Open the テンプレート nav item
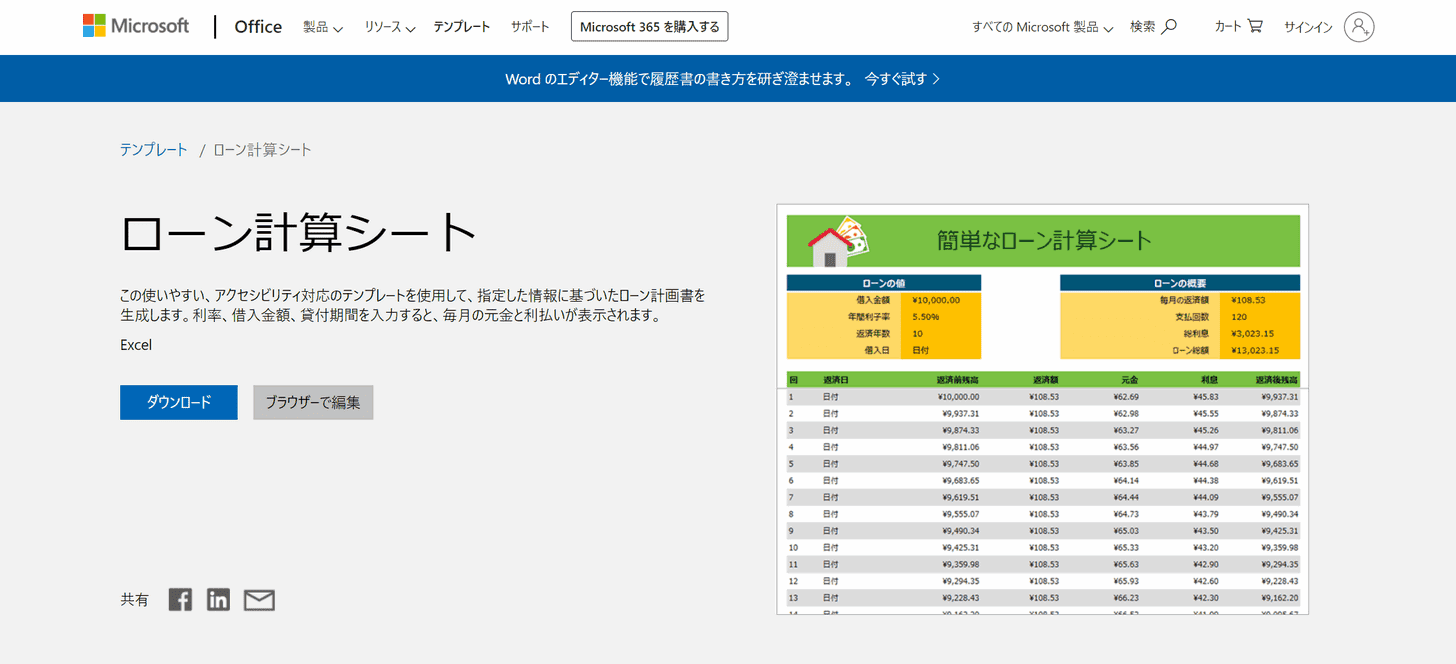This screenshot has height=664, width=1456. (462, 27)
